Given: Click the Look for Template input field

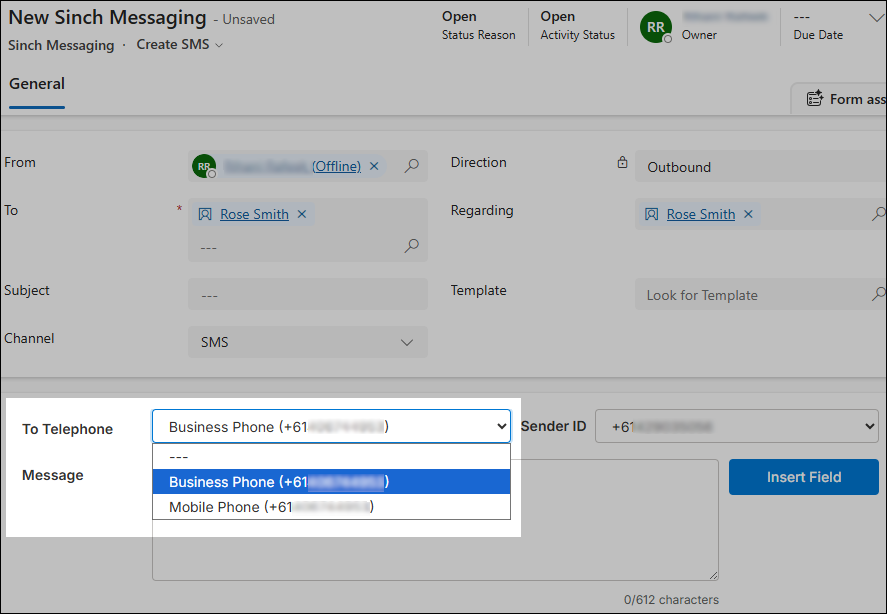Looking at the screenshot, I should [752, 294].
